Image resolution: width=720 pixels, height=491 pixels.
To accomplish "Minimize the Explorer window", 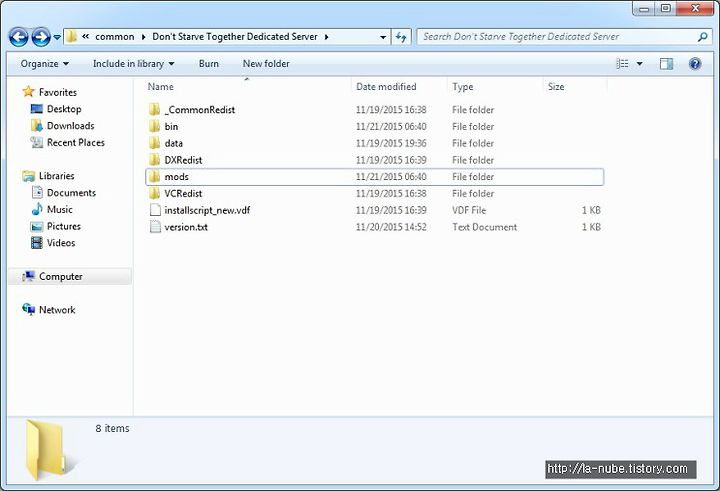I will 644,8.
